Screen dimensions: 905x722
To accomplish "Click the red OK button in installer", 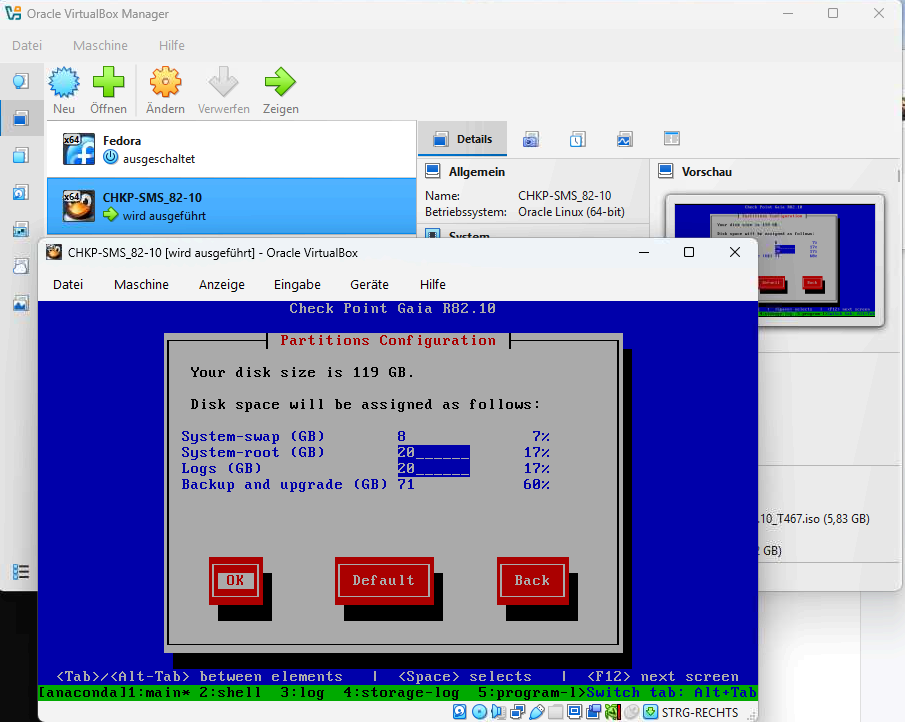I will (x=235, y=581).
